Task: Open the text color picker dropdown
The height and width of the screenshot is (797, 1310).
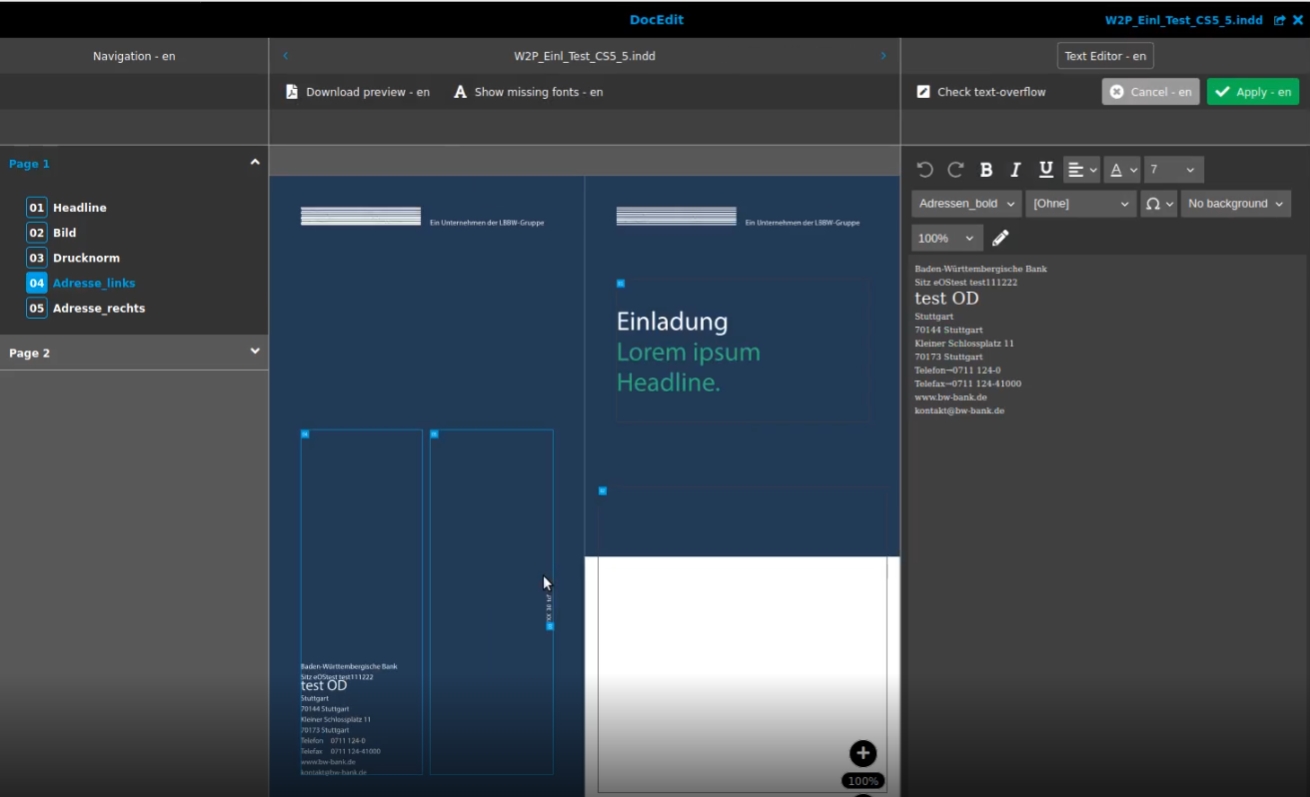Action: [x=1122, y=170]
